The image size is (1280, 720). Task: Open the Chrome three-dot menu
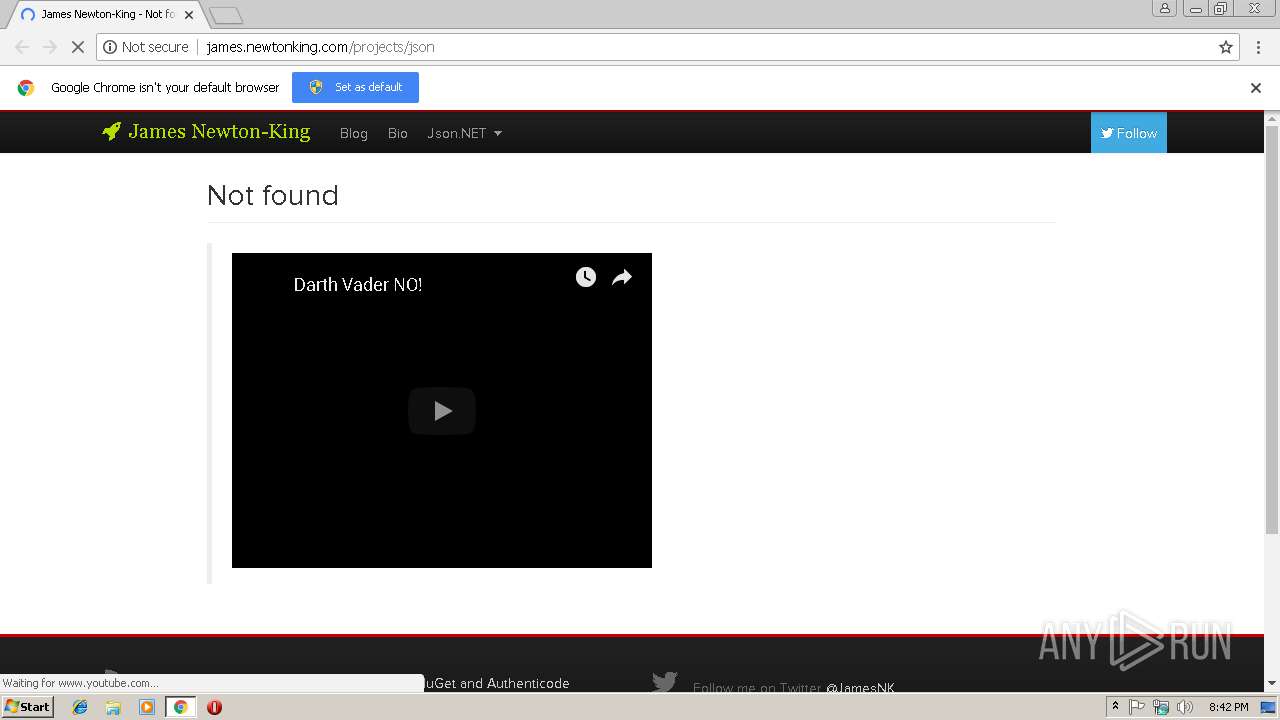[1259, 47]
